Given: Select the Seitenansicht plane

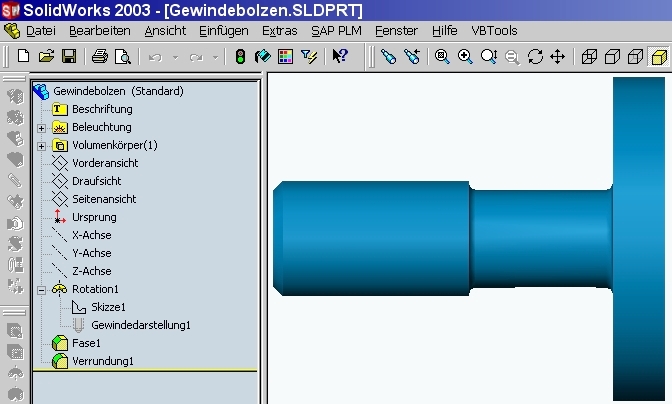Looking at the screenshot, I should click(104, 199).
